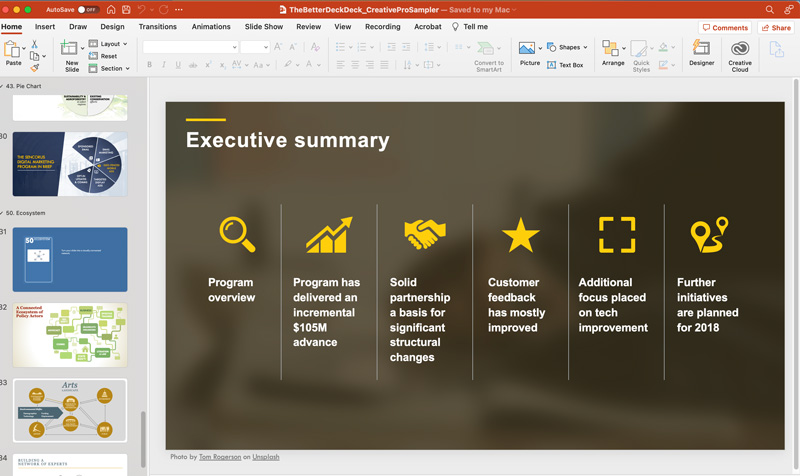Open the search magnifier in title bar
This screenshot has width=800, height=476.
[769, 9]
